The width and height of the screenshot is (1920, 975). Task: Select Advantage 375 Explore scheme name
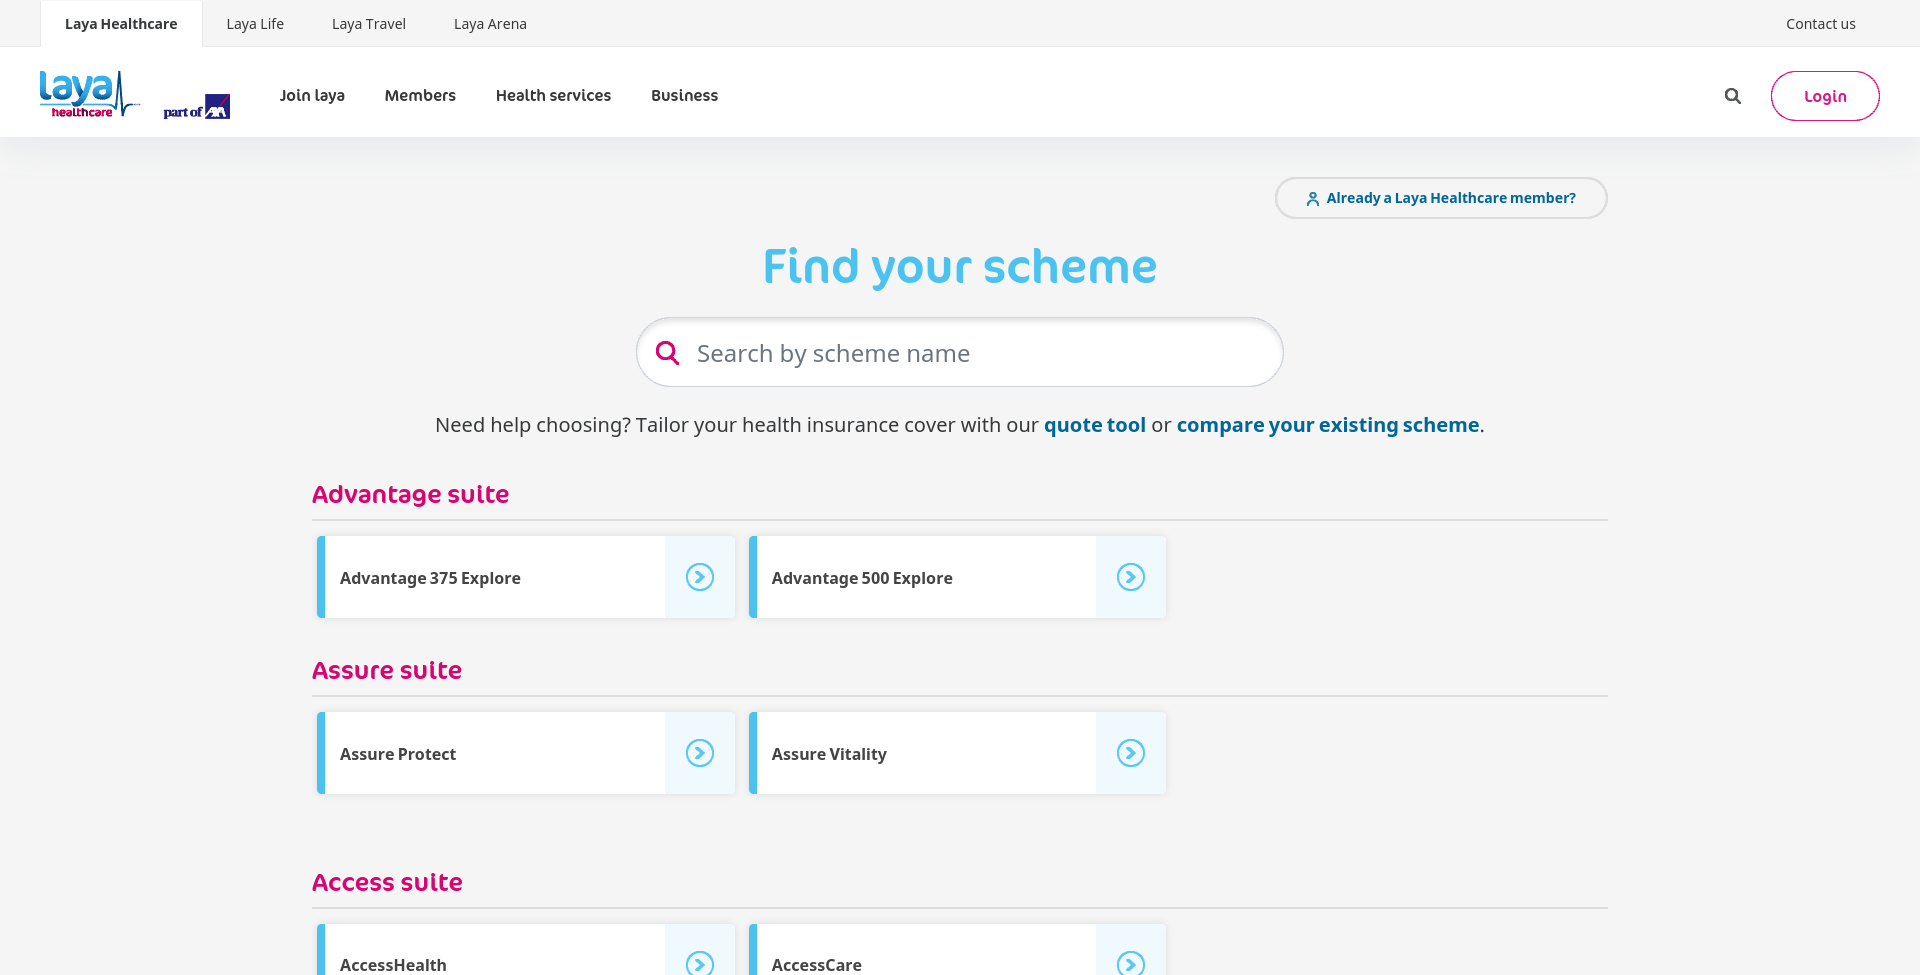[430, 578]
